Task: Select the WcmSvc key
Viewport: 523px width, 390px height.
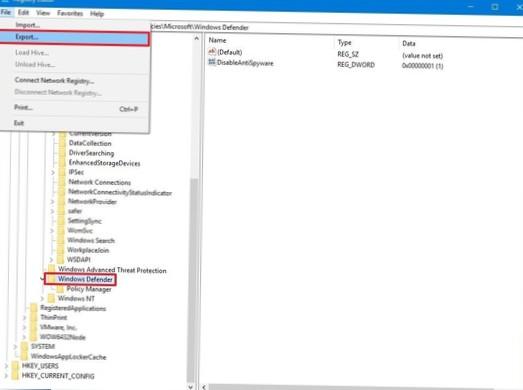Action: (x=80, y=231)
